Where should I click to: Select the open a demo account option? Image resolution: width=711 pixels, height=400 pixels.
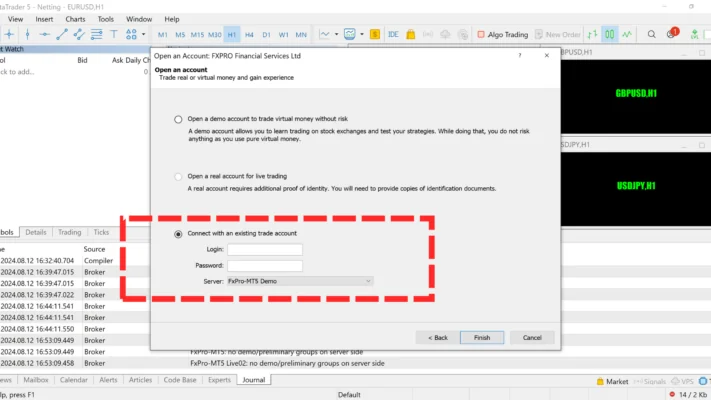click(x=179, y=119)
